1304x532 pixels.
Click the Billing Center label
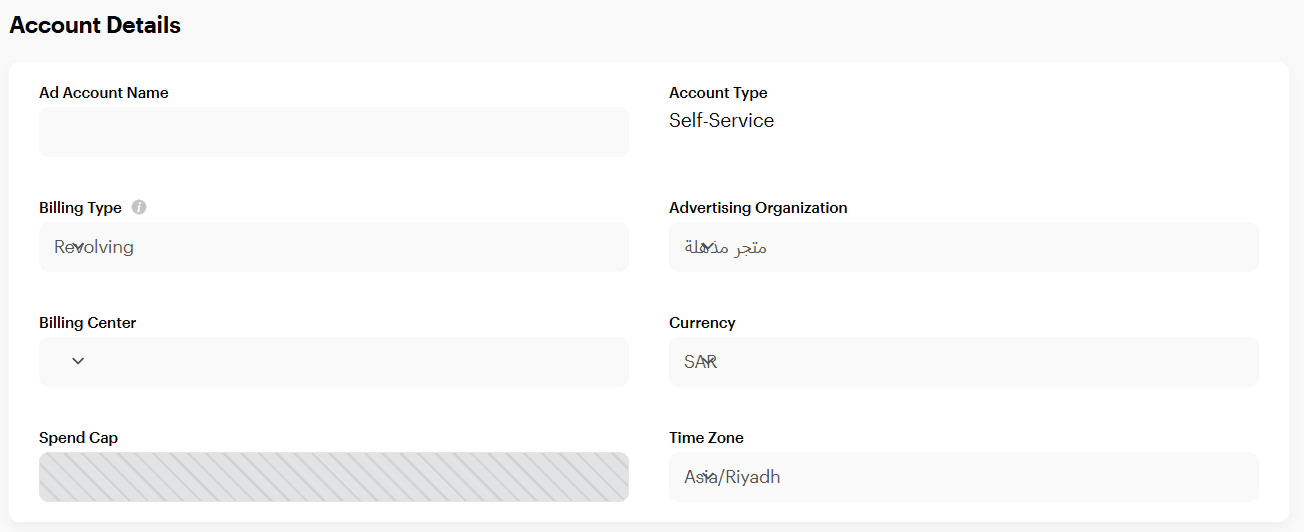88,323
